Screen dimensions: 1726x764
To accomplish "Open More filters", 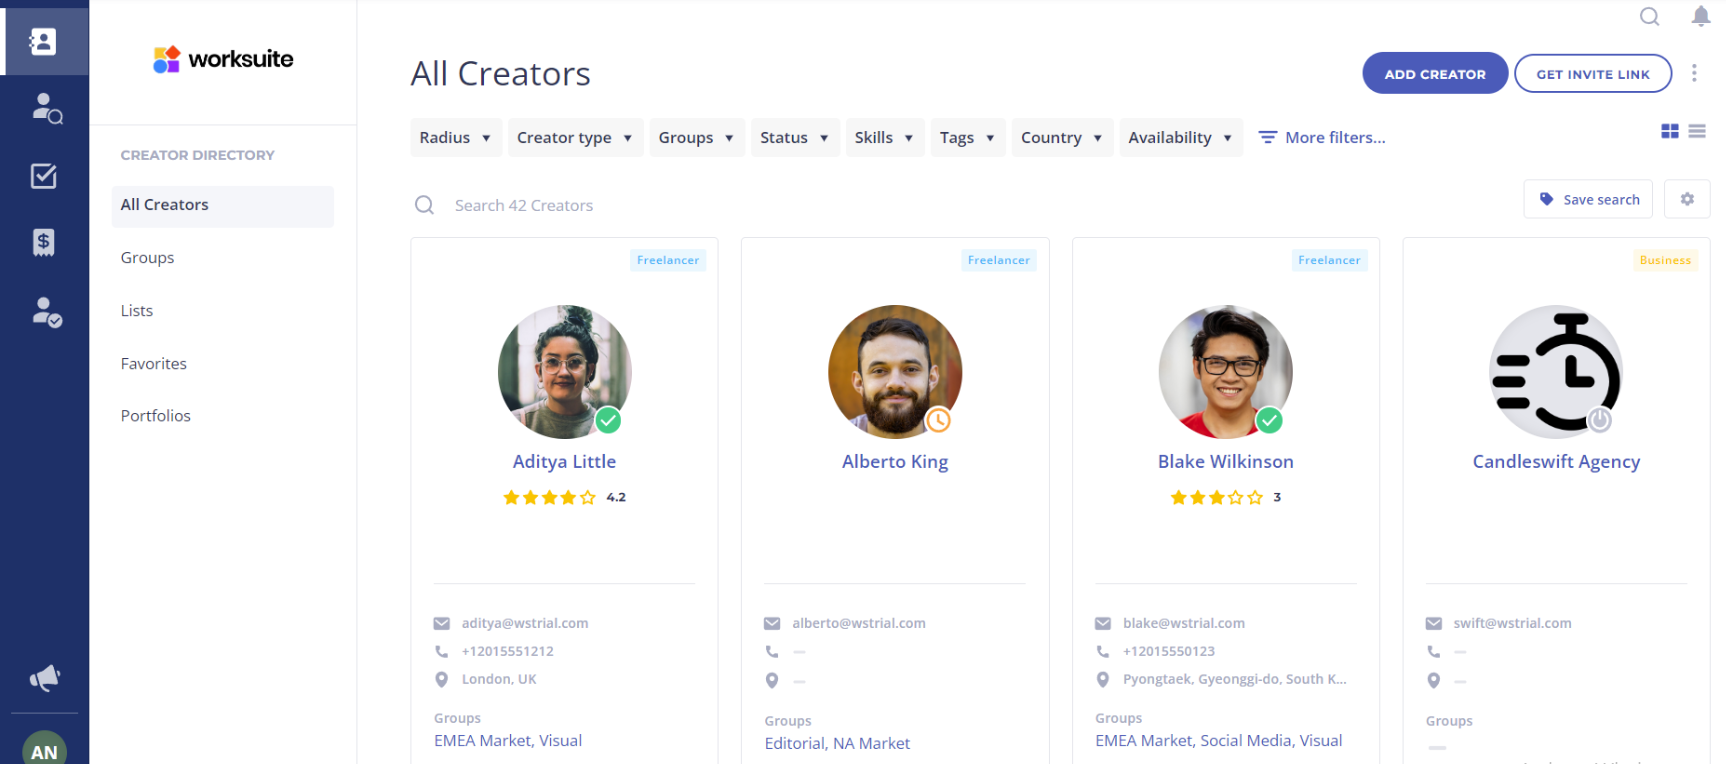I will [x=1322, y=137].
